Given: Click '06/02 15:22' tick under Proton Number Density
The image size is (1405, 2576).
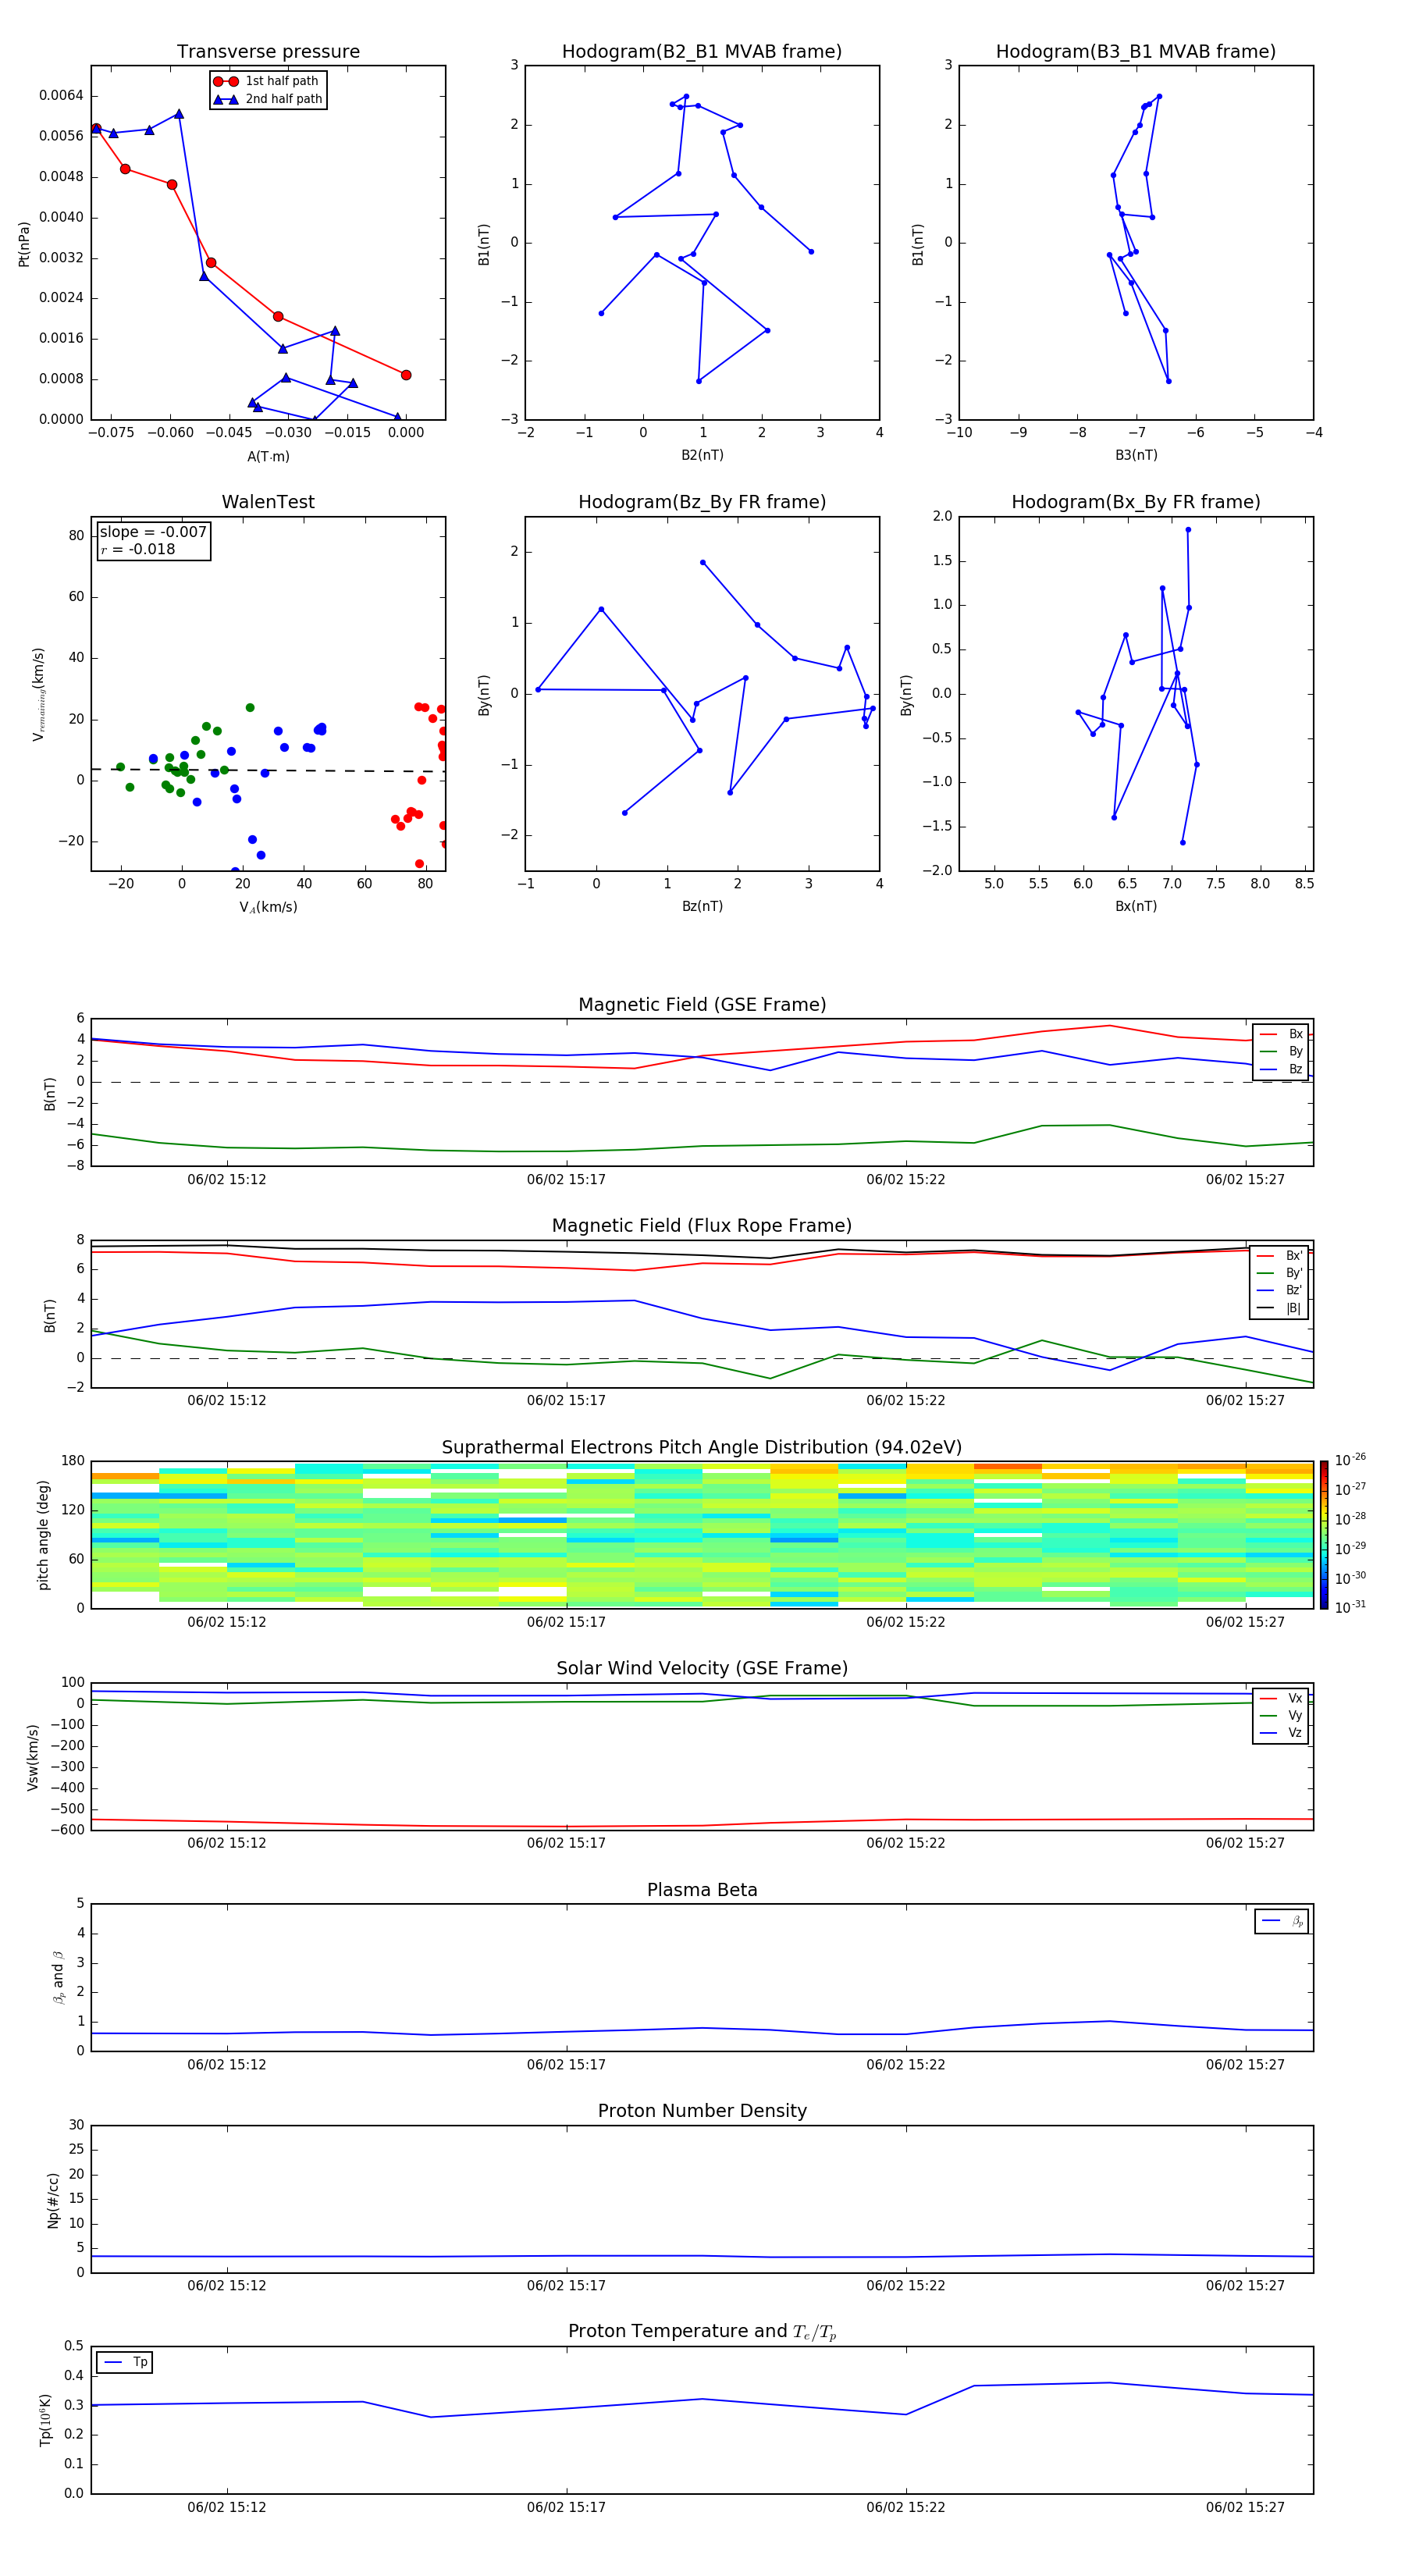Looking at the screenshot, I should tap(905, 2285).
